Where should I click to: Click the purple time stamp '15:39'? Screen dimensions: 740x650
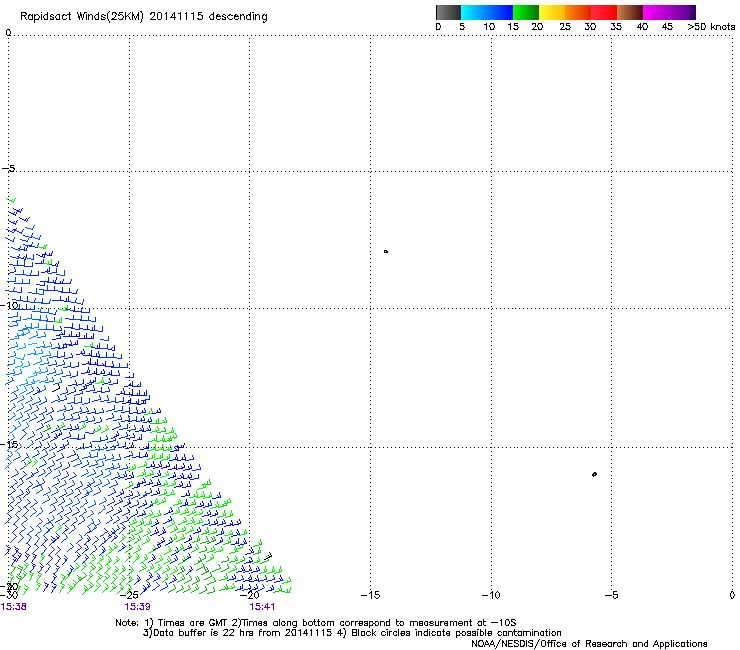[x=137, y=607]
